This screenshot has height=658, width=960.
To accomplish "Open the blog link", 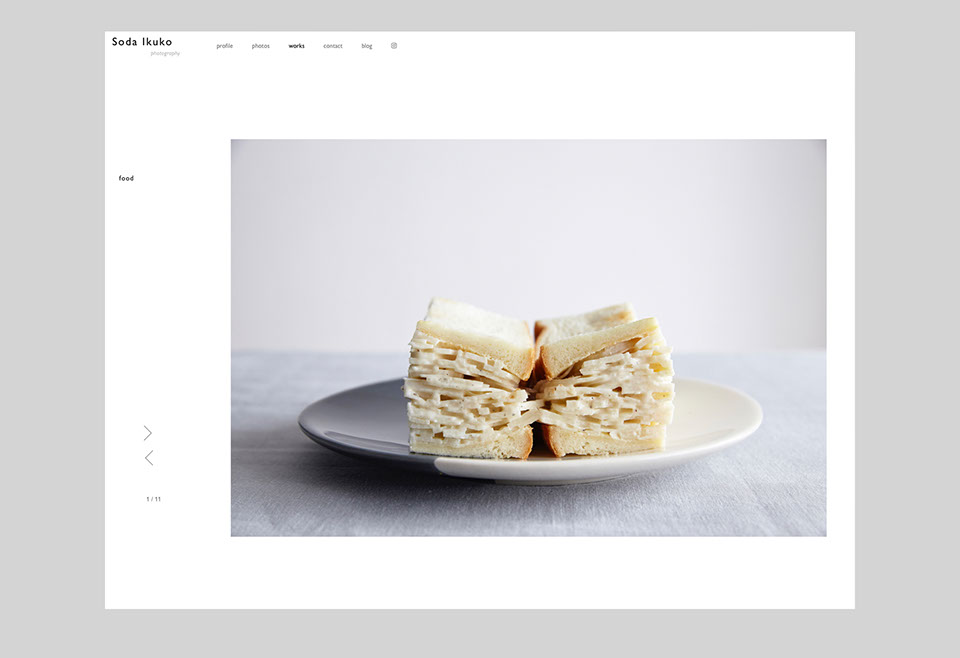I will tap(367, 46).
